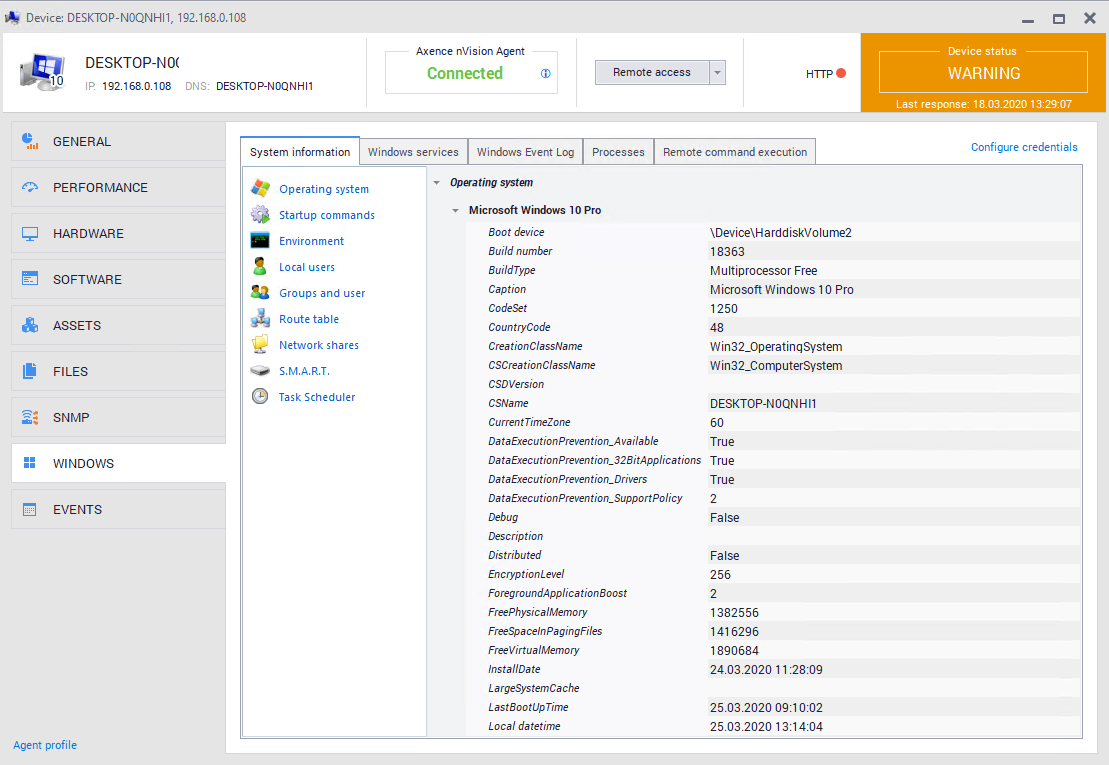Image resolution: width=1109 pixels, height=765 pixels.
Task: Click the WARNING device status box
Action: [984, 73]
